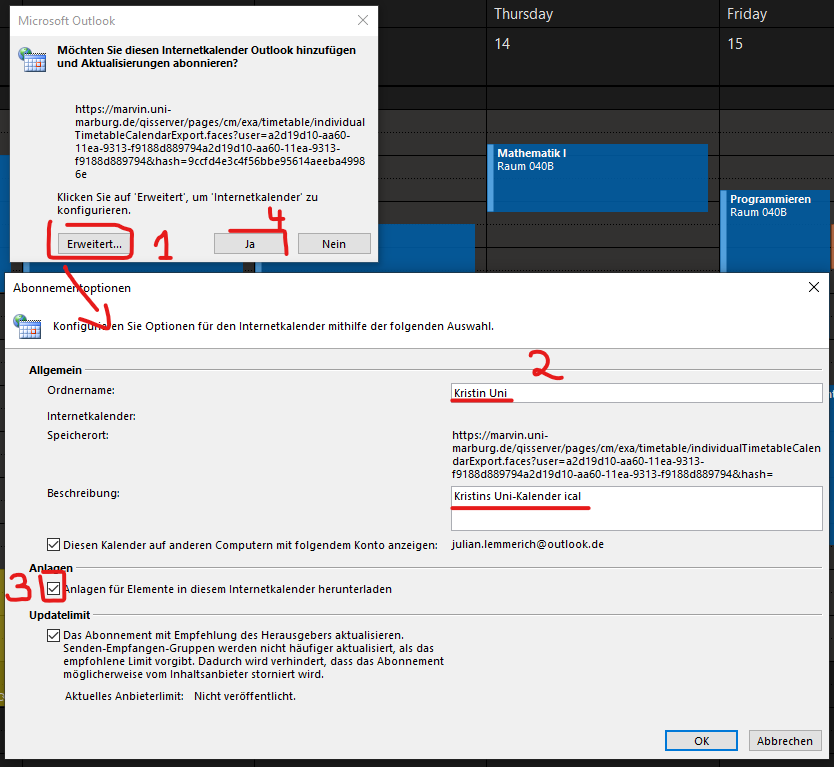Toggle 'Anlagen für Elemente' download checkbox

53,589
